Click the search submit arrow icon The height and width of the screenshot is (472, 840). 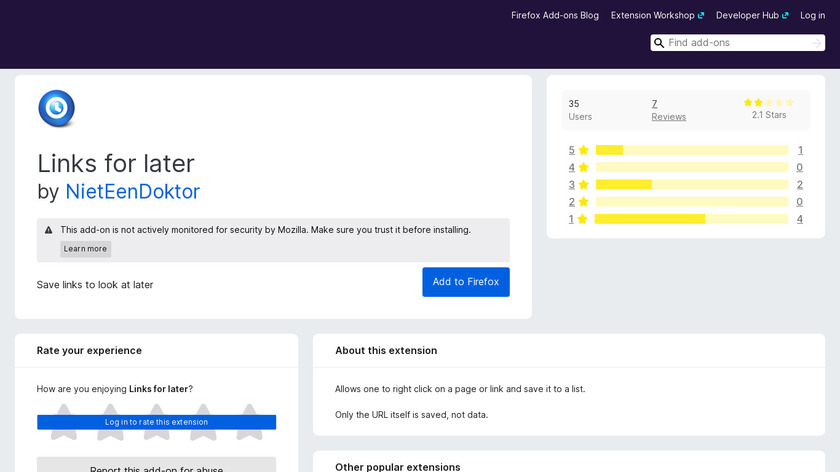pyautogui.click(x=816, y=43)
